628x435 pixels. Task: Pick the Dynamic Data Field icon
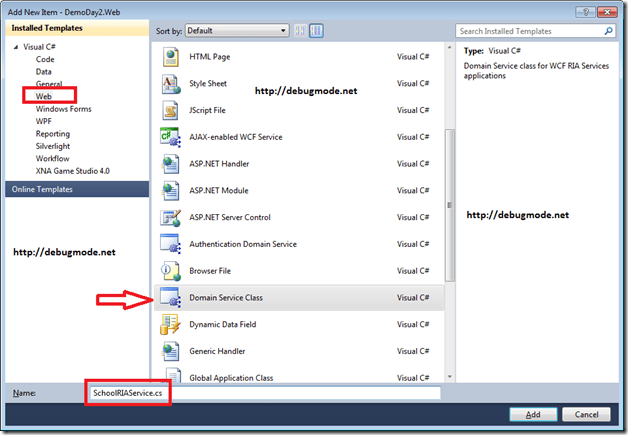[x=169, y=324]
